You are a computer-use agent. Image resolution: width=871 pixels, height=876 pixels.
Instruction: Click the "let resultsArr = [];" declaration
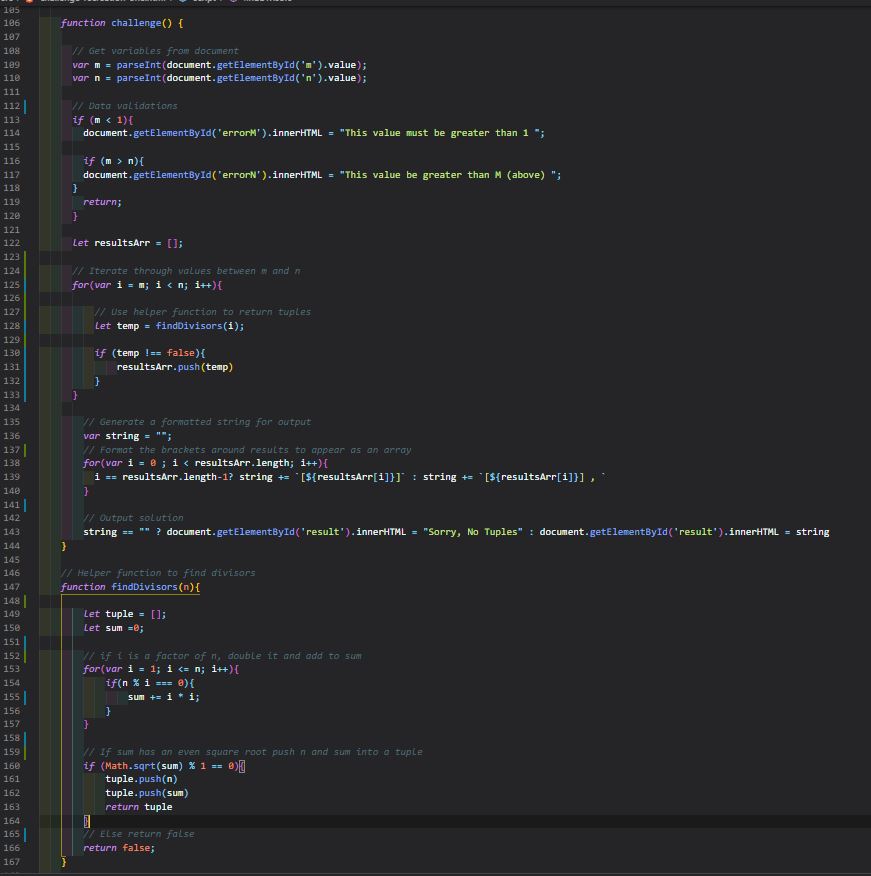coord(127,243)
